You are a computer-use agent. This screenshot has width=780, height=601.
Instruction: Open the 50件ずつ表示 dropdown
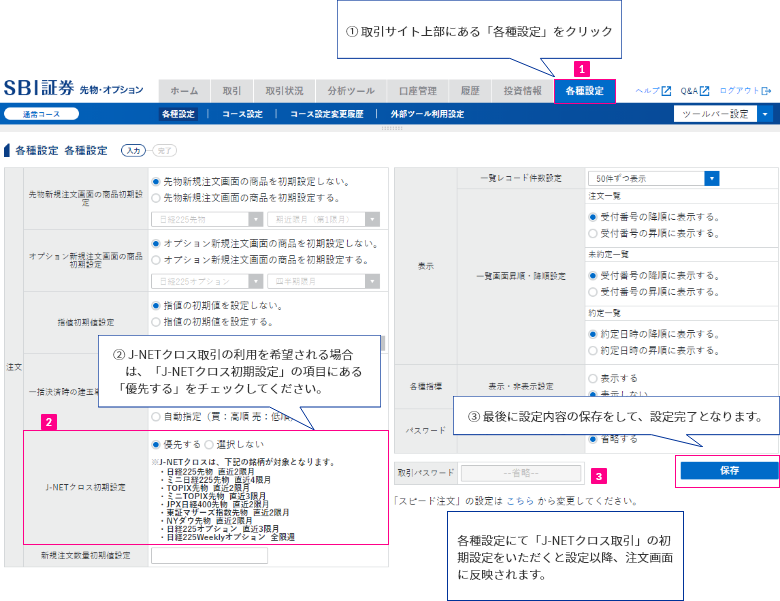tap(654, 178)
